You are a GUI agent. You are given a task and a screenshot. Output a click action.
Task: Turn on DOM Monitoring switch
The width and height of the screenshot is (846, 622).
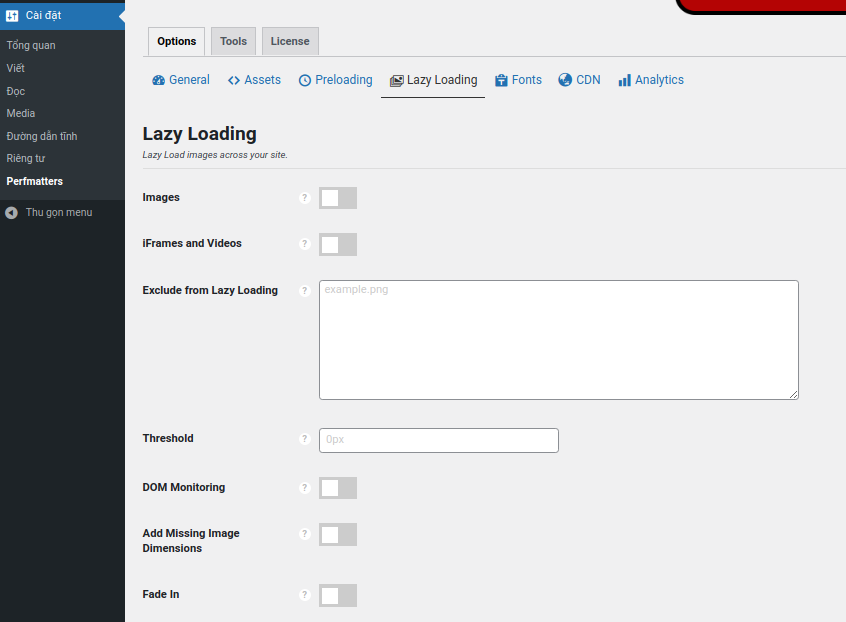point(338,488)
